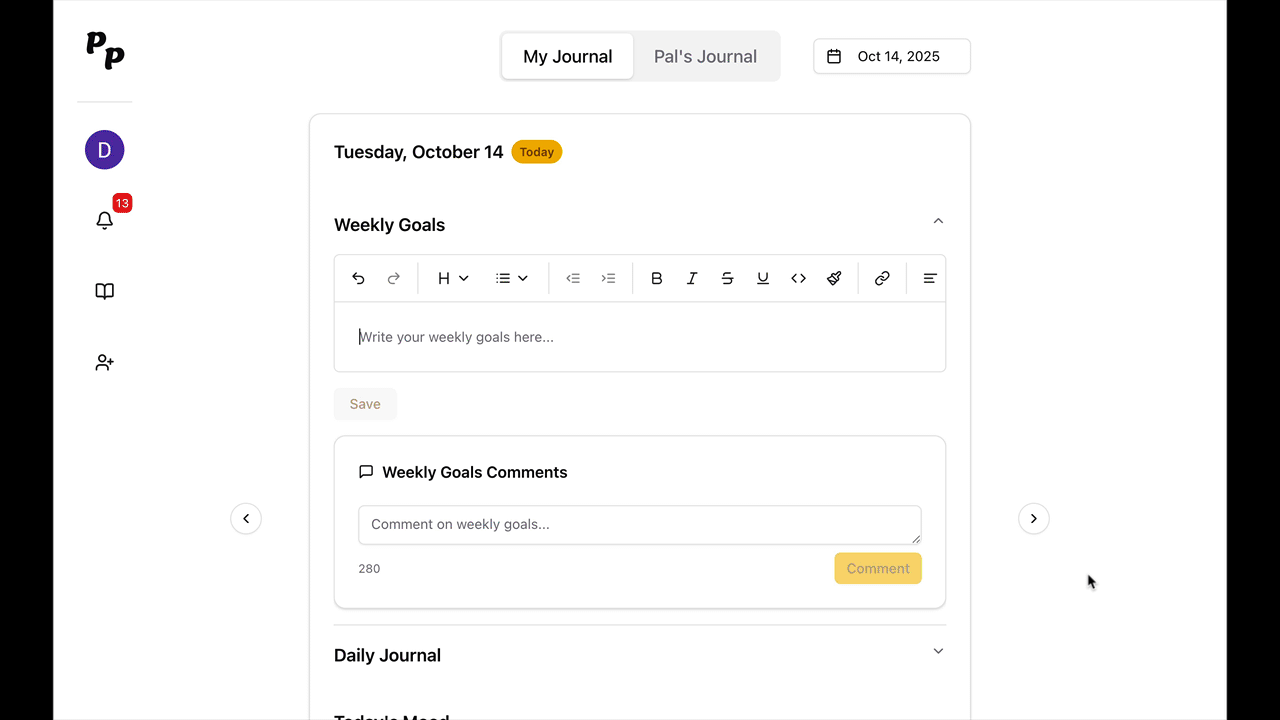
Task: Toggle inline code formatting
Action: tap(798, 279)
